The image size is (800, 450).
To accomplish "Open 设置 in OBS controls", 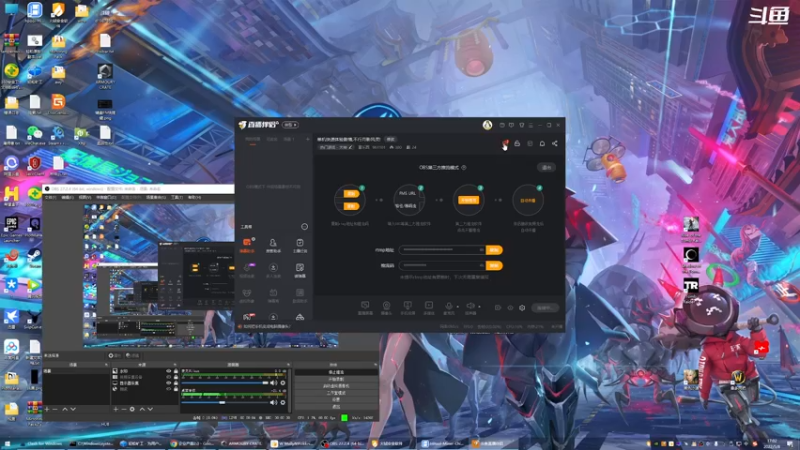I will pyautogui.click(x=337, y=399).
